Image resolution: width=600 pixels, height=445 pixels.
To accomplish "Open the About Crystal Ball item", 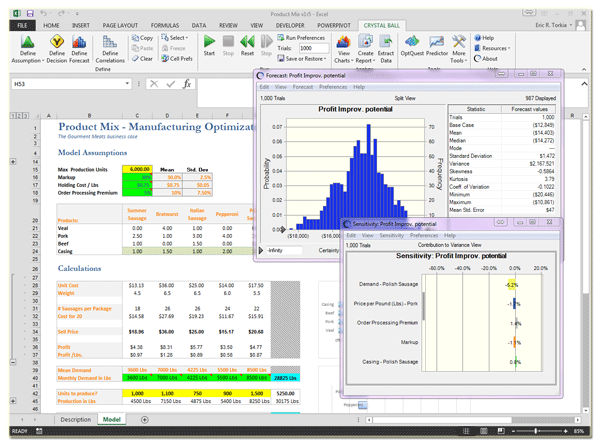I will click(x=486, y=59).
